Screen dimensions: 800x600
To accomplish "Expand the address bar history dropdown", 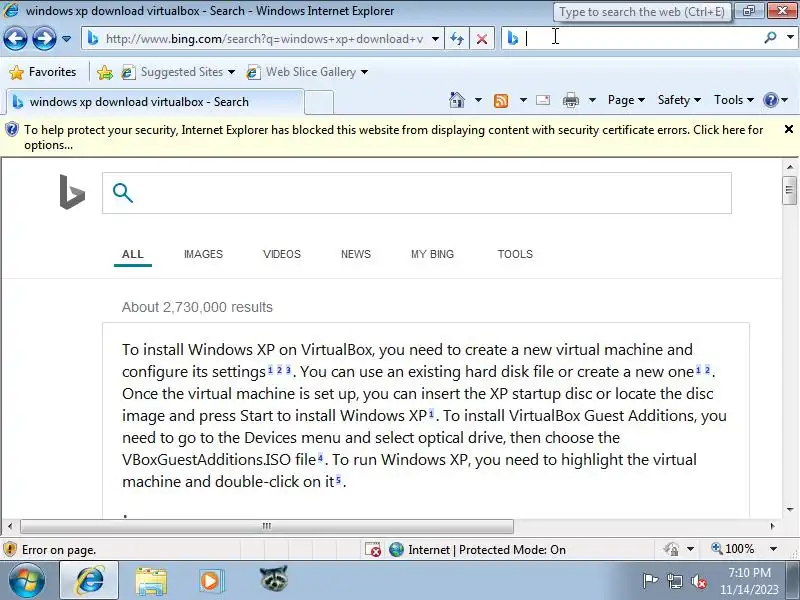I will (435, 39).
